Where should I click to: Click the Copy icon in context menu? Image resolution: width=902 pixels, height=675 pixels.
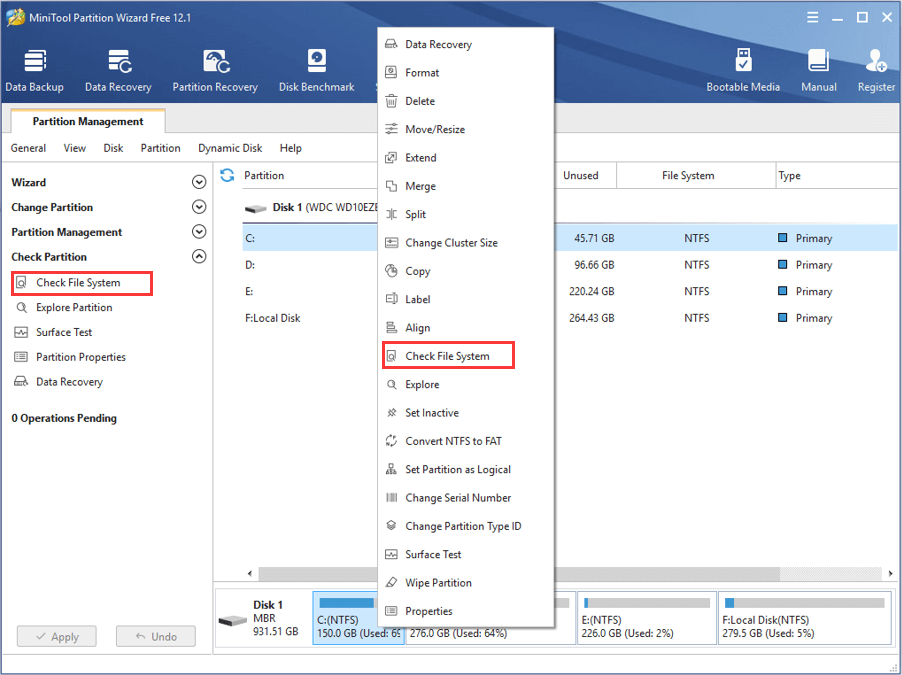tap(391, 270)
